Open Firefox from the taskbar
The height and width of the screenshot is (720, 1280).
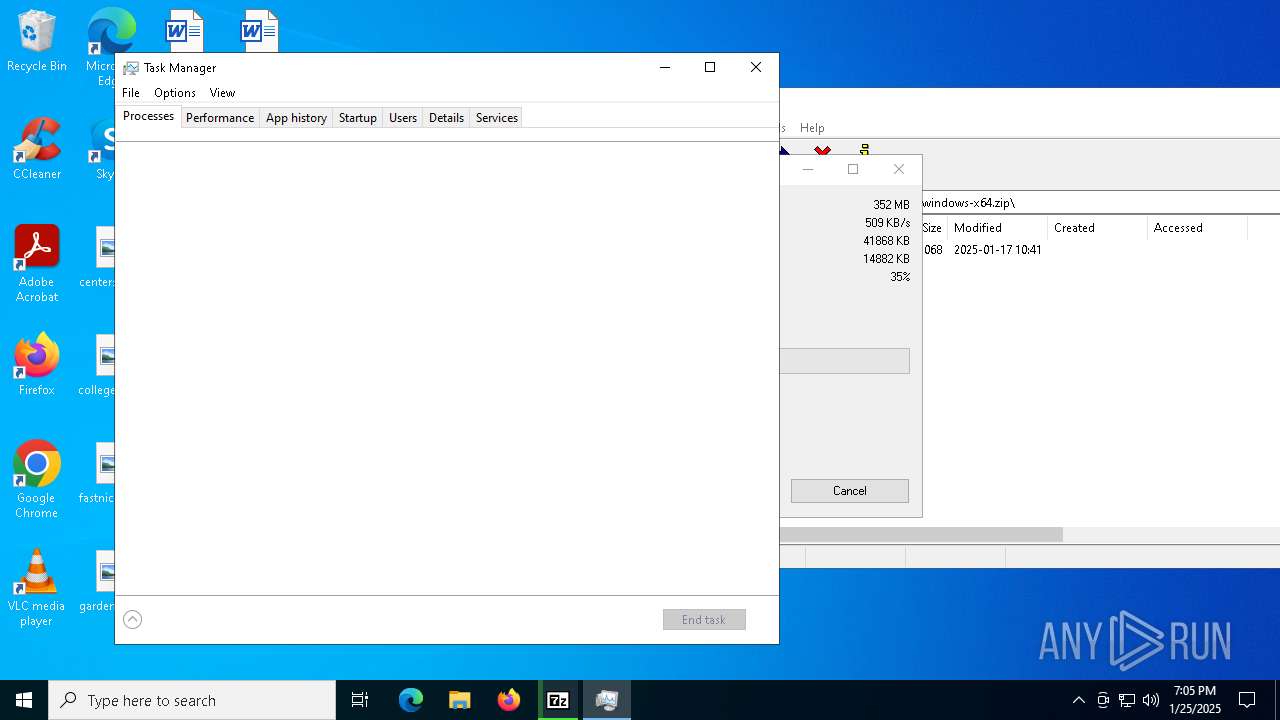pyautogui.click(x=509, y=700)
